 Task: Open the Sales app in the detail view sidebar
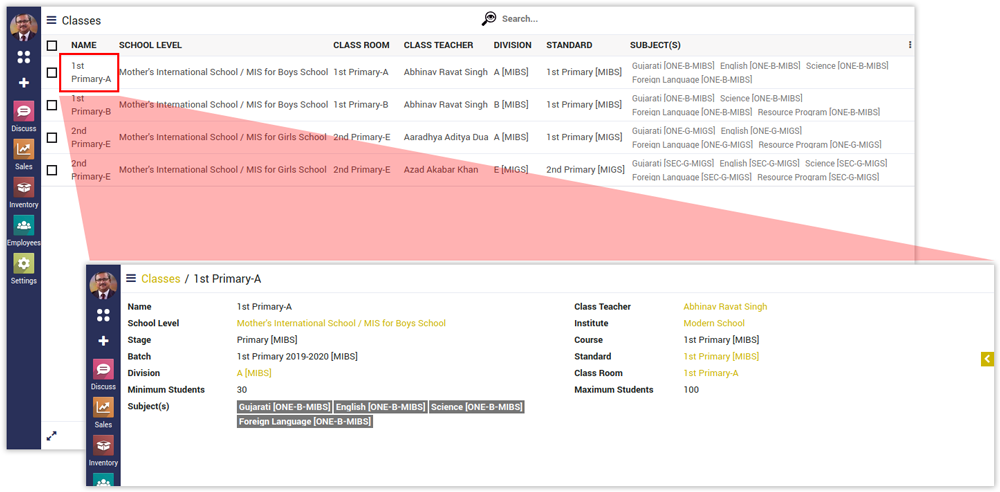pyautogui.click(x=103, y=410)
